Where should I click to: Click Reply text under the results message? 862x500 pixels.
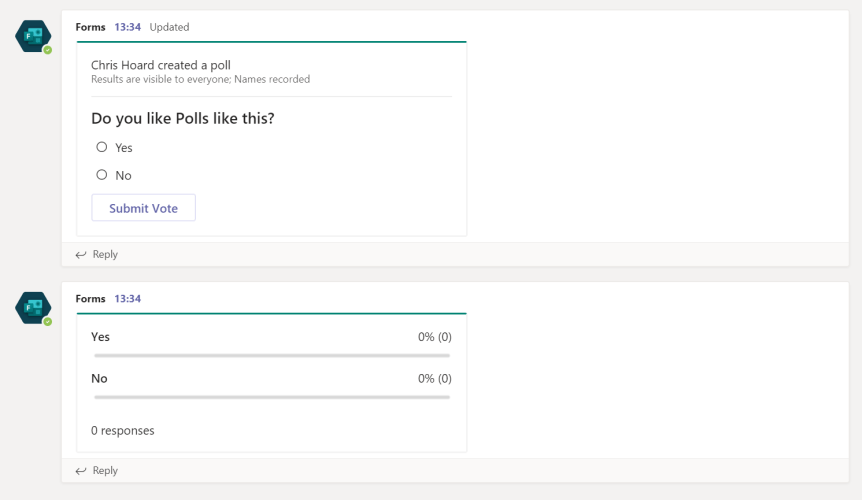[105, 471]
